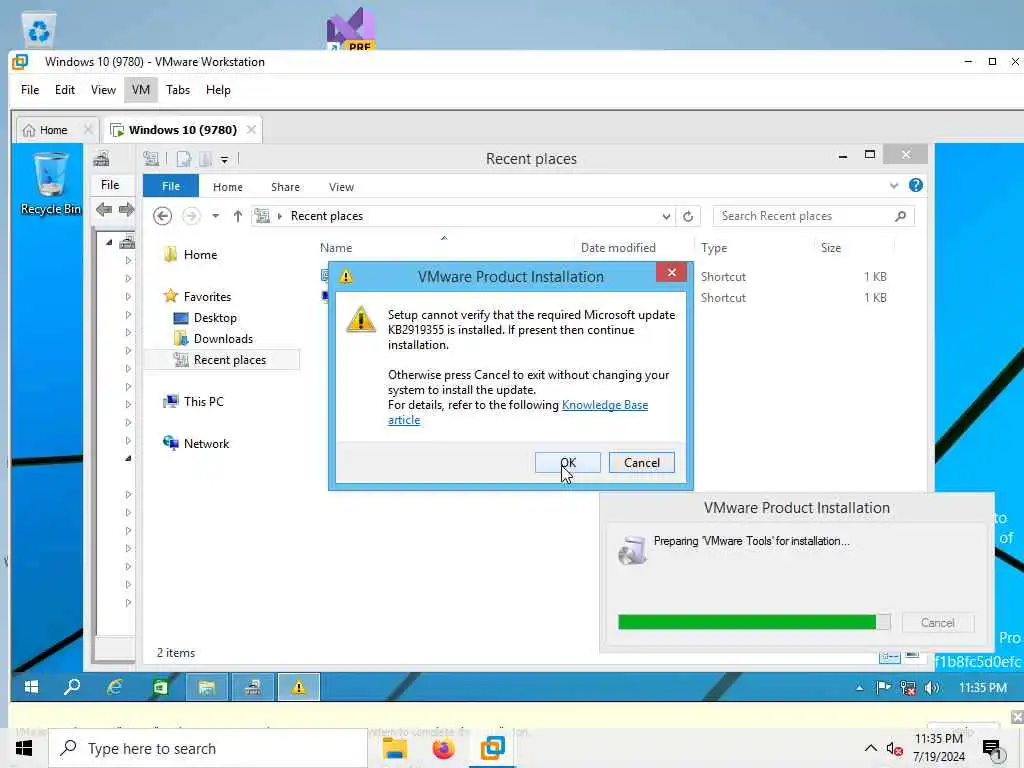
Task: Open Explorer help question mark icon
Action: (916, 185)
